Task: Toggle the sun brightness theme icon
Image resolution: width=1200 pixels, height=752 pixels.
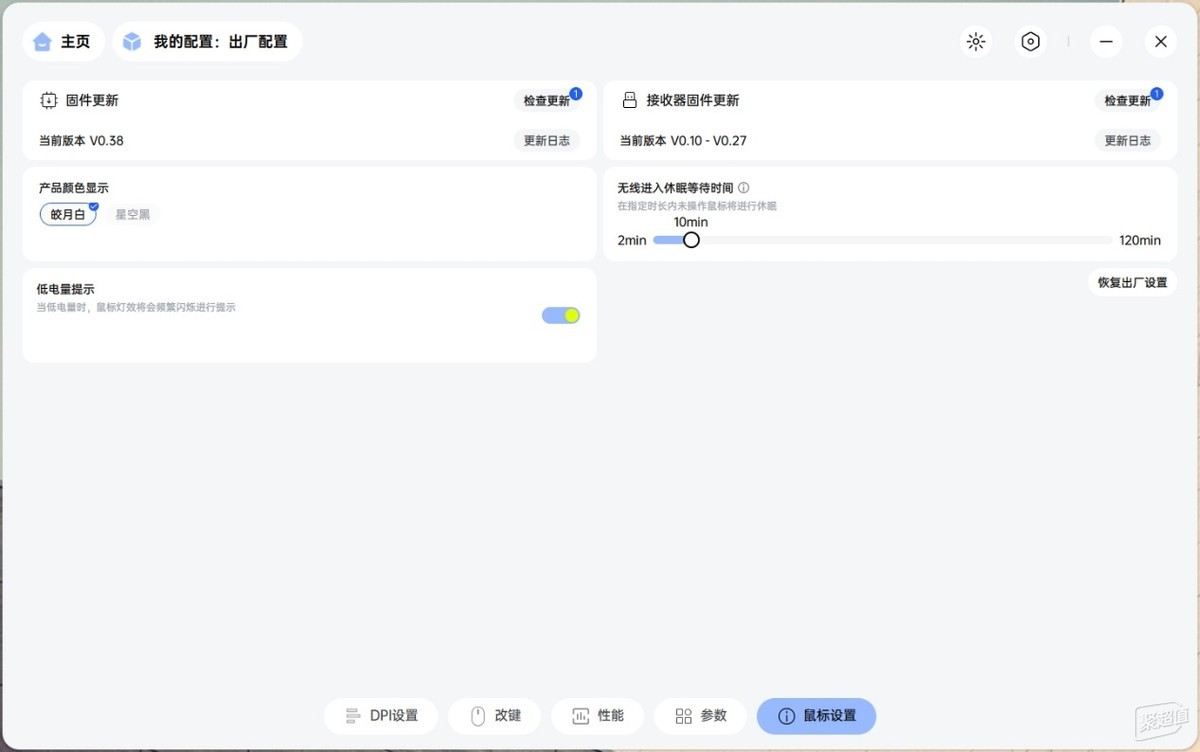Action: (976, 42)
